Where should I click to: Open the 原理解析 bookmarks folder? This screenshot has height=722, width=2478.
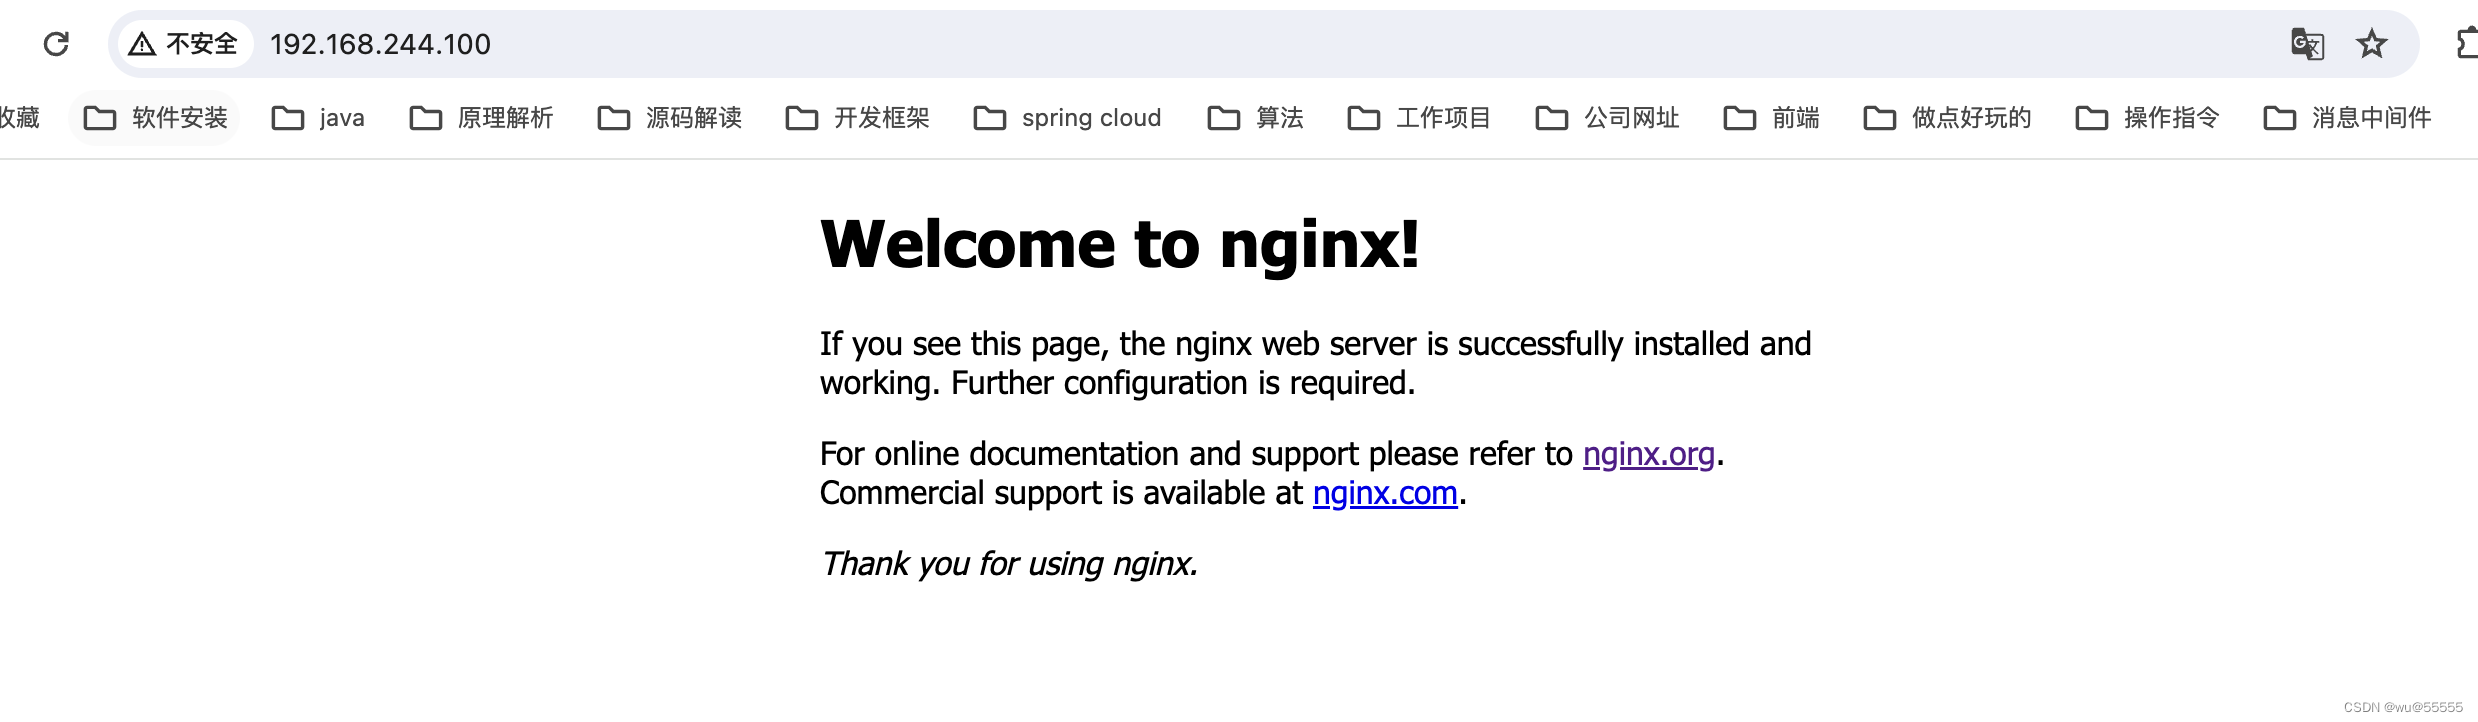click(x=482, y=118)
